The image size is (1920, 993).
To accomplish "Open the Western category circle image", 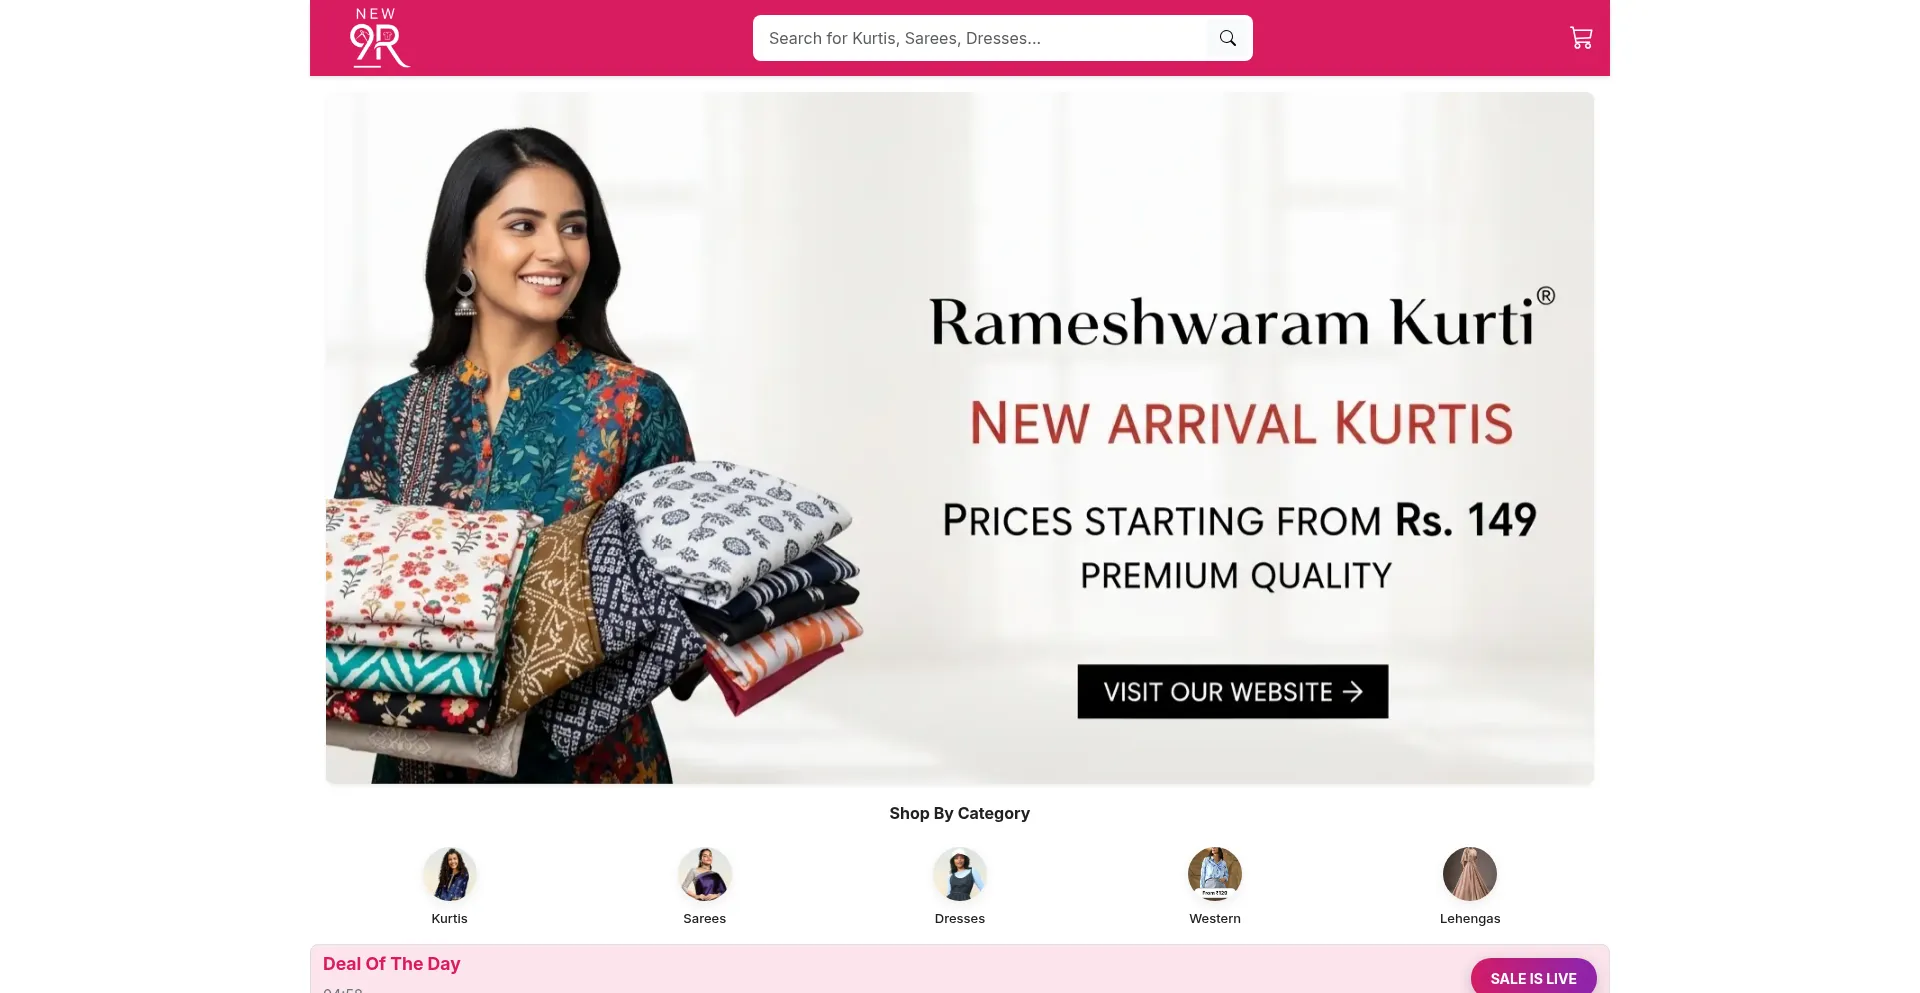I will click(x=1215, y=874).
